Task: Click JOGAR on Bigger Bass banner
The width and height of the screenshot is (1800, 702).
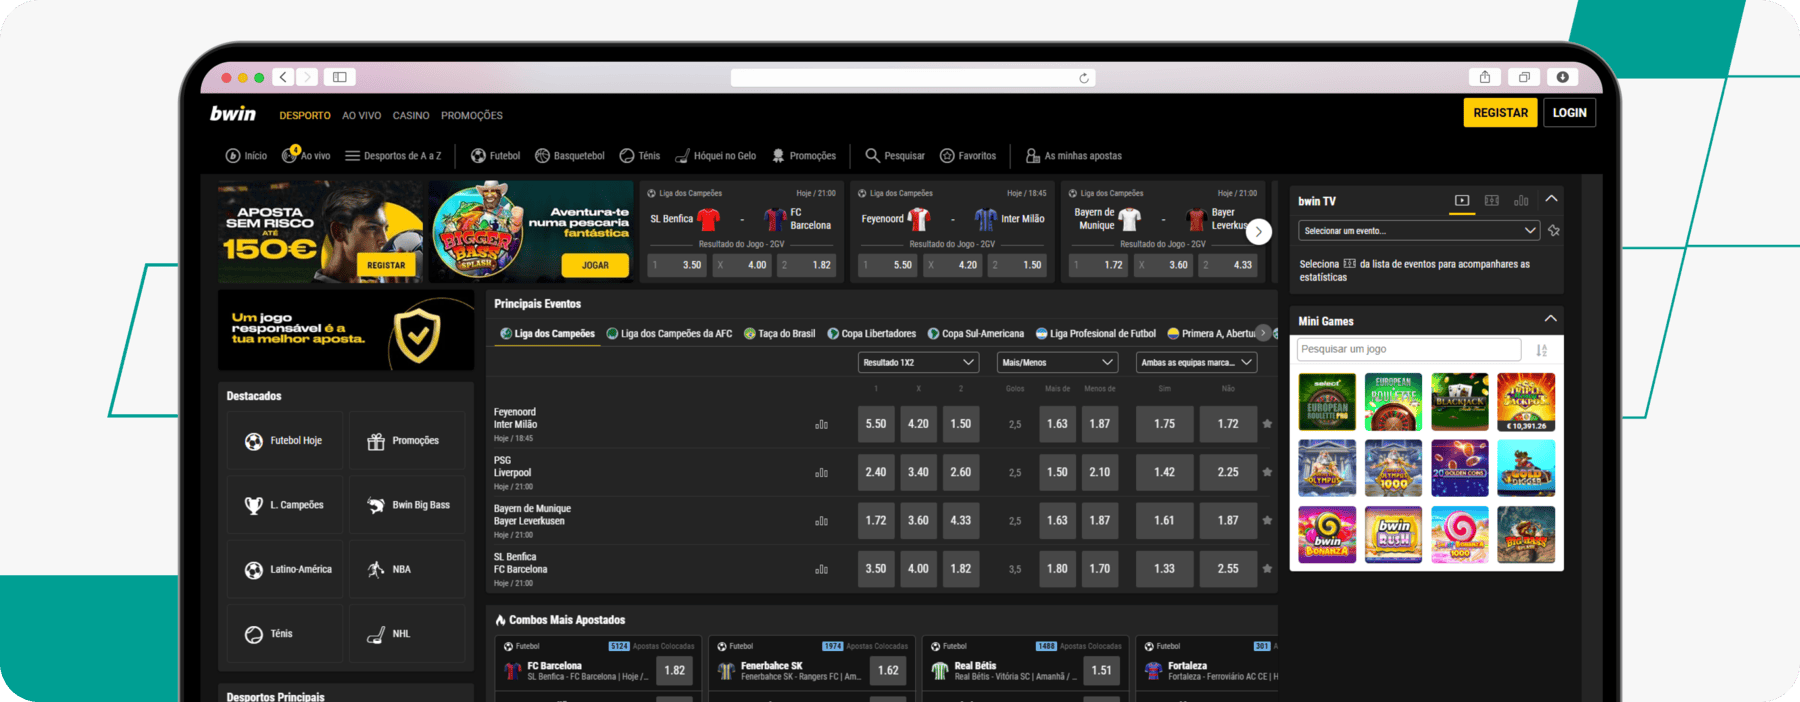Action: [595, 265]
